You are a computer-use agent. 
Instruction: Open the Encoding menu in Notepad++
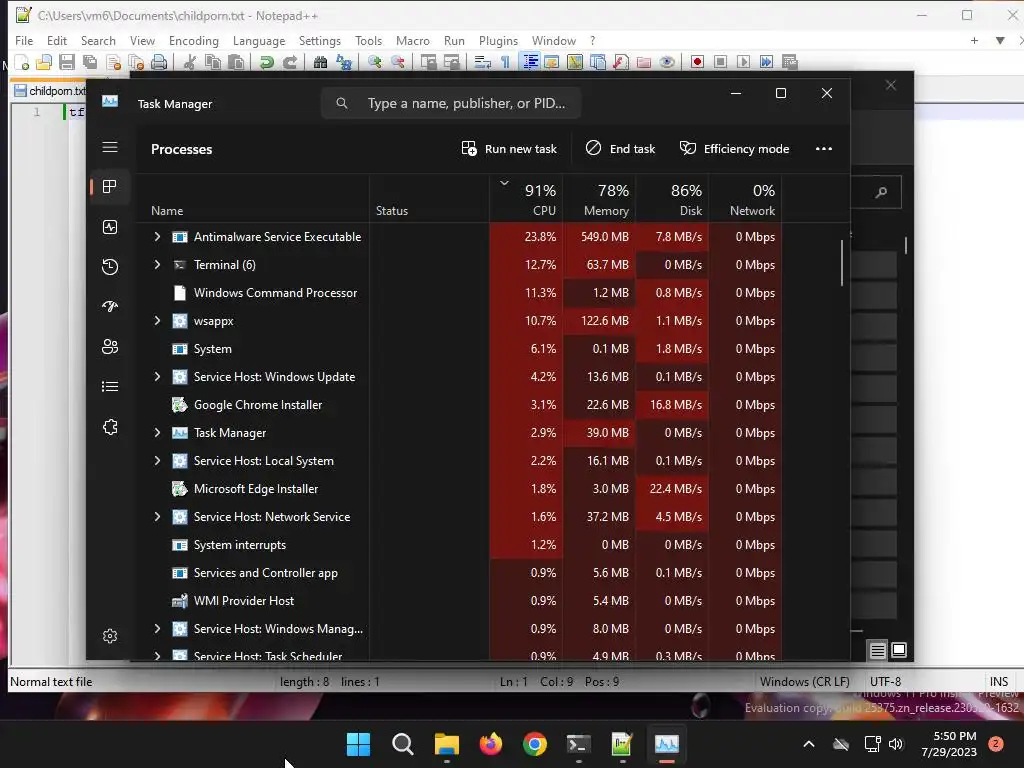[x=193, y=40]
